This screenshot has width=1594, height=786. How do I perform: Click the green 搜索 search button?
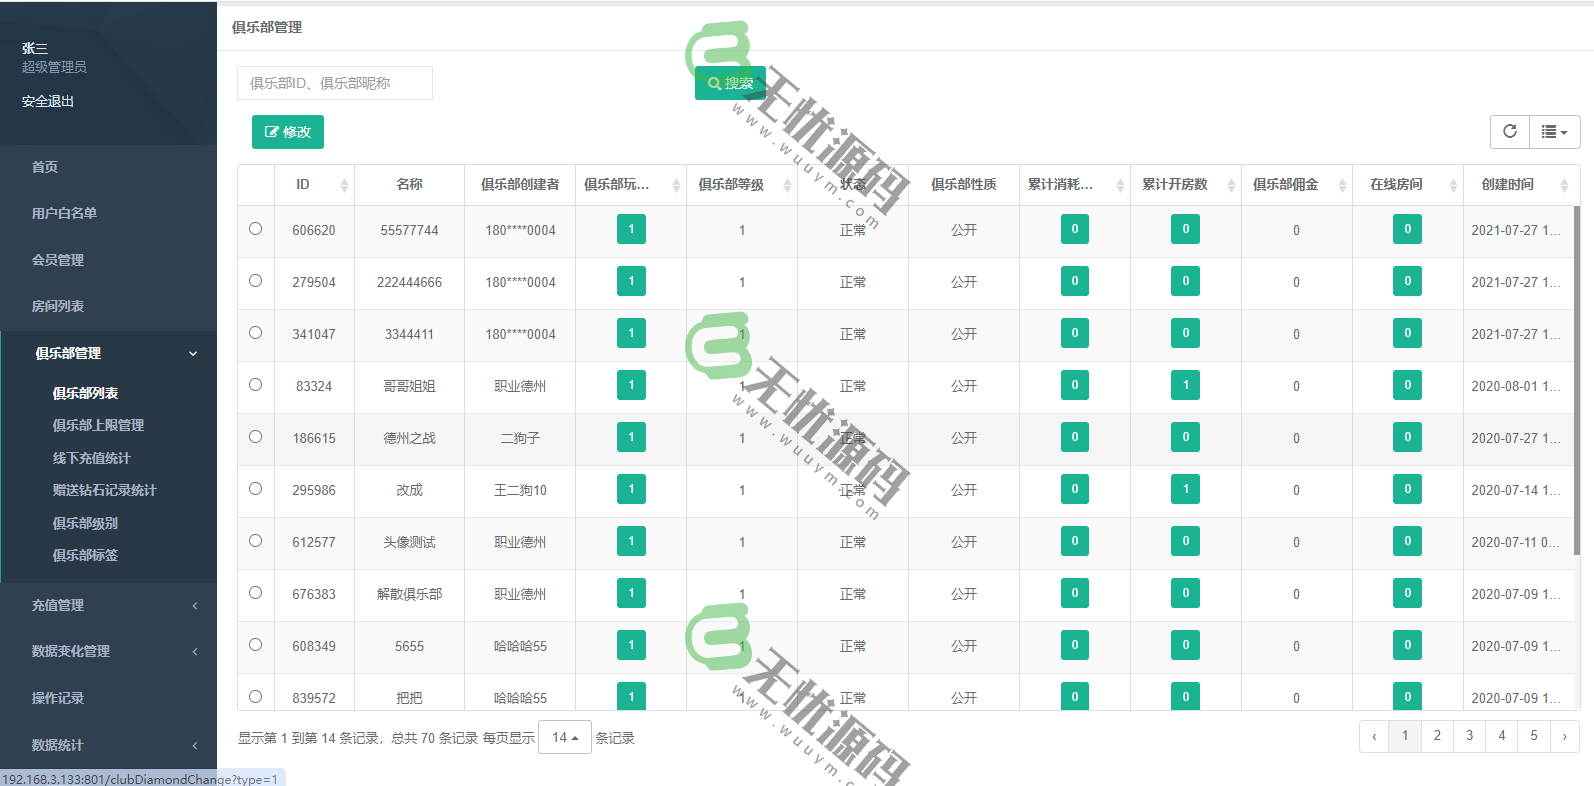coord(730,83)
